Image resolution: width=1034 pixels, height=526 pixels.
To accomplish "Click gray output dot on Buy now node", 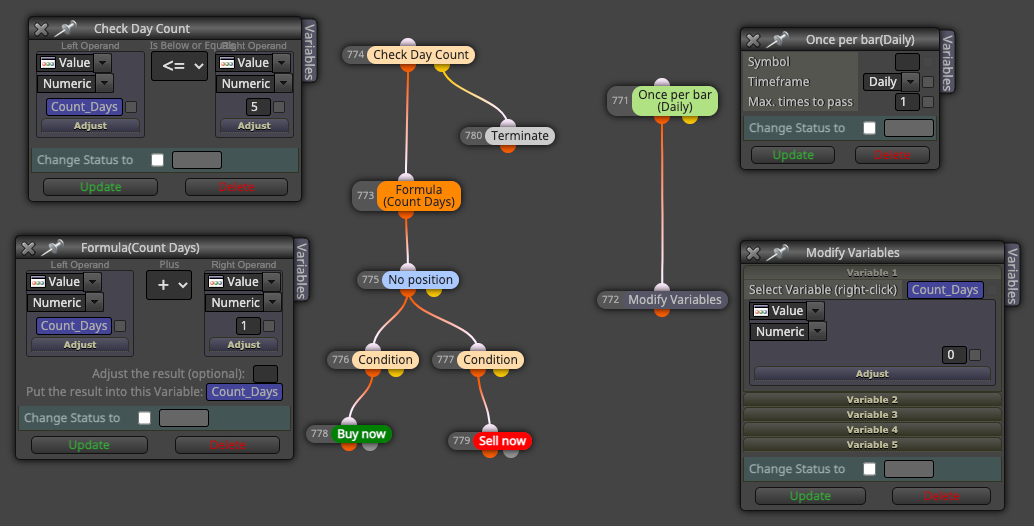I will pos(370,445).
